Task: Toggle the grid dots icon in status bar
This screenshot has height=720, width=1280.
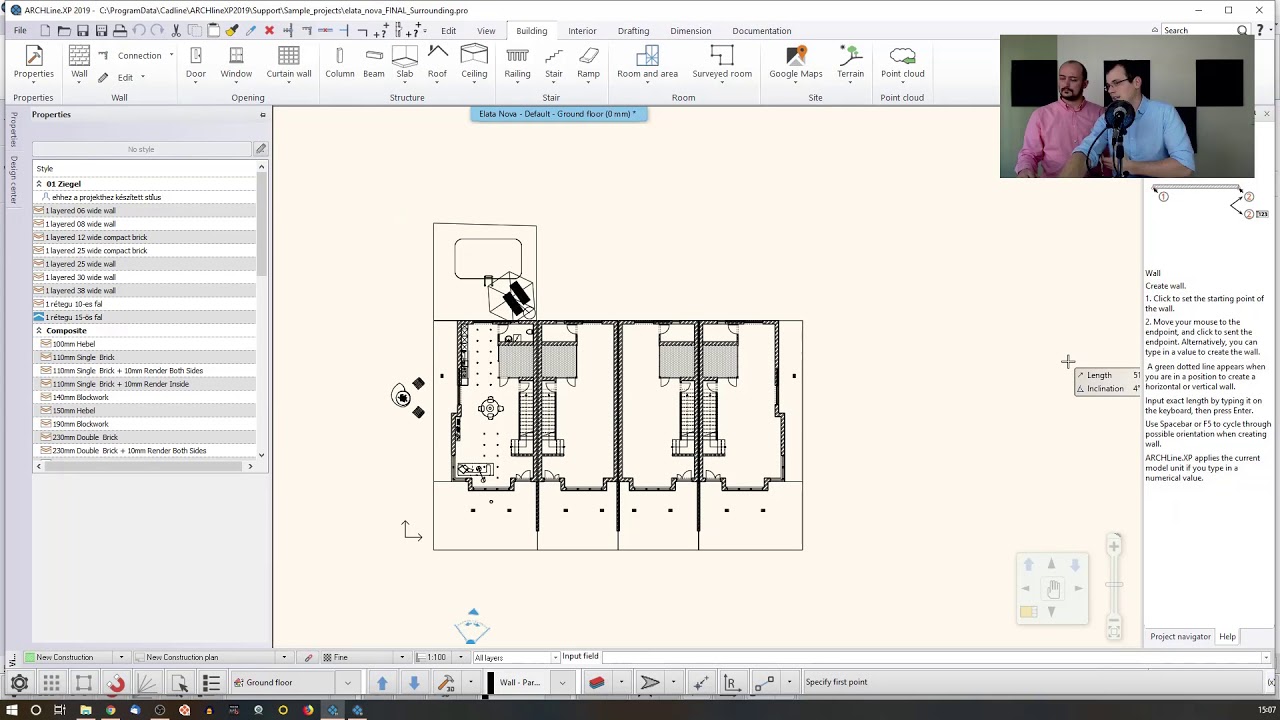Action: coord(51,683)
